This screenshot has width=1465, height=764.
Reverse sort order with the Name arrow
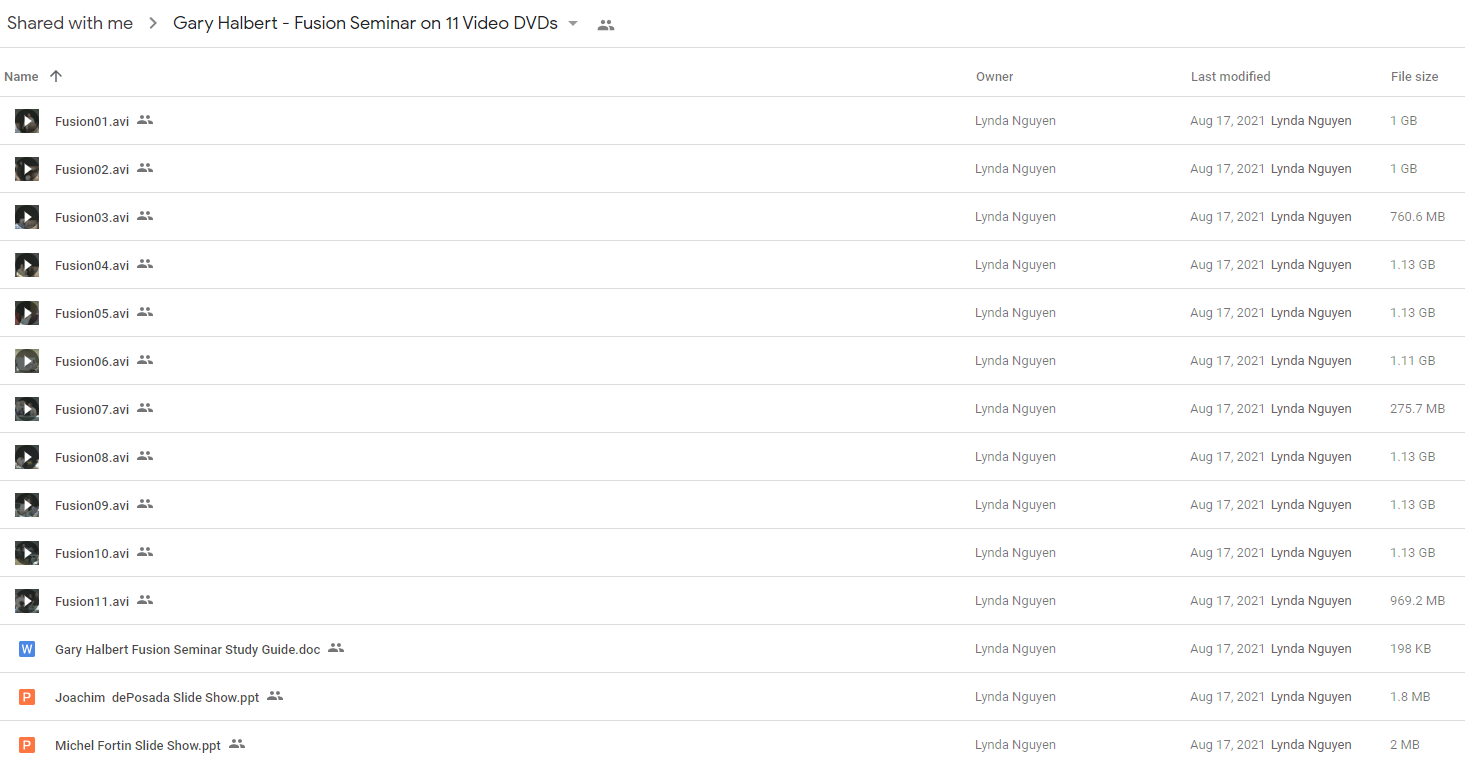[56, 76]
